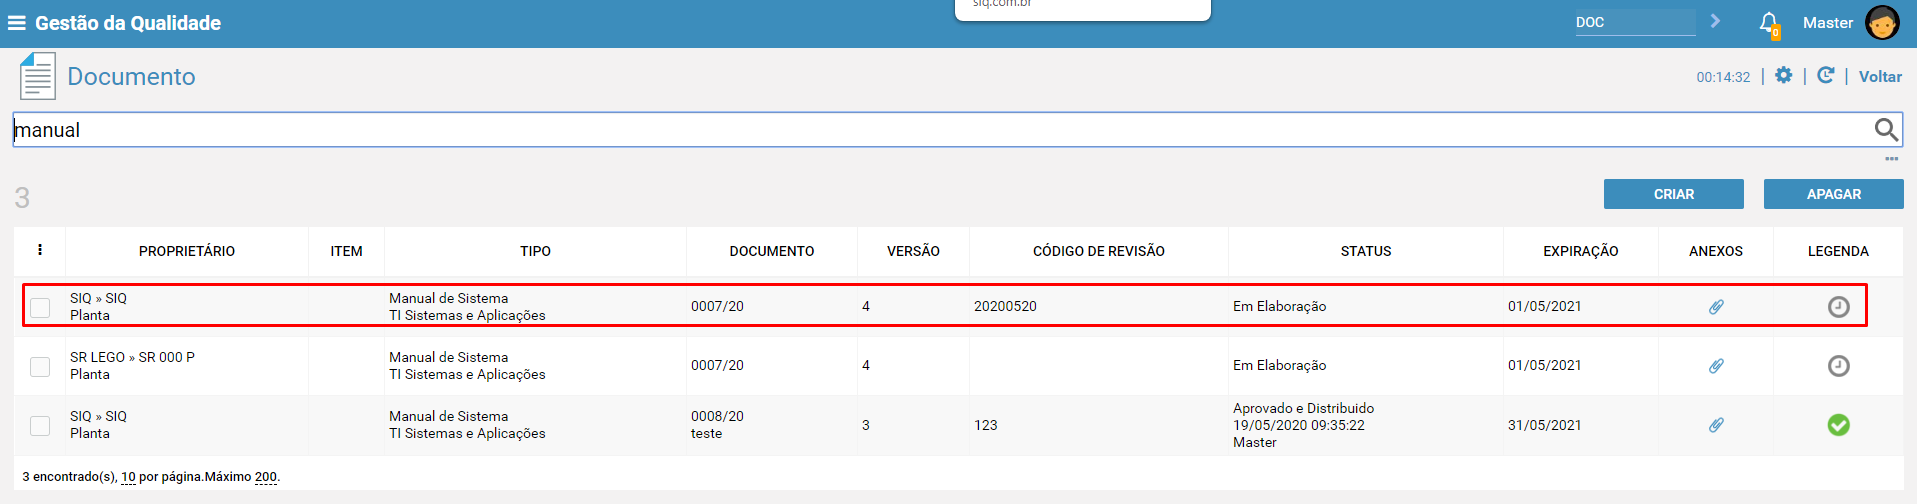Click the small ellipsis below the search icon
This screenshot has width=1917, height=504.
point(1891,159)
